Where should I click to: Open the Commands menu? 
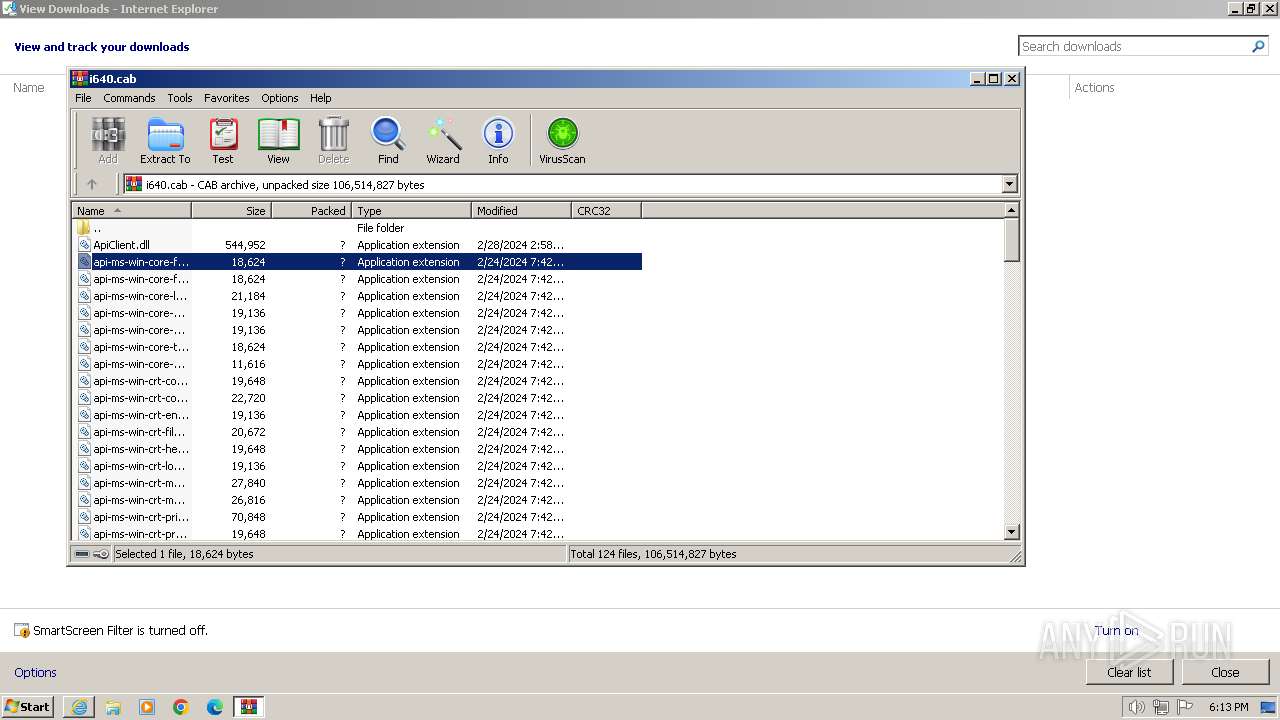(x=129, y=98)
